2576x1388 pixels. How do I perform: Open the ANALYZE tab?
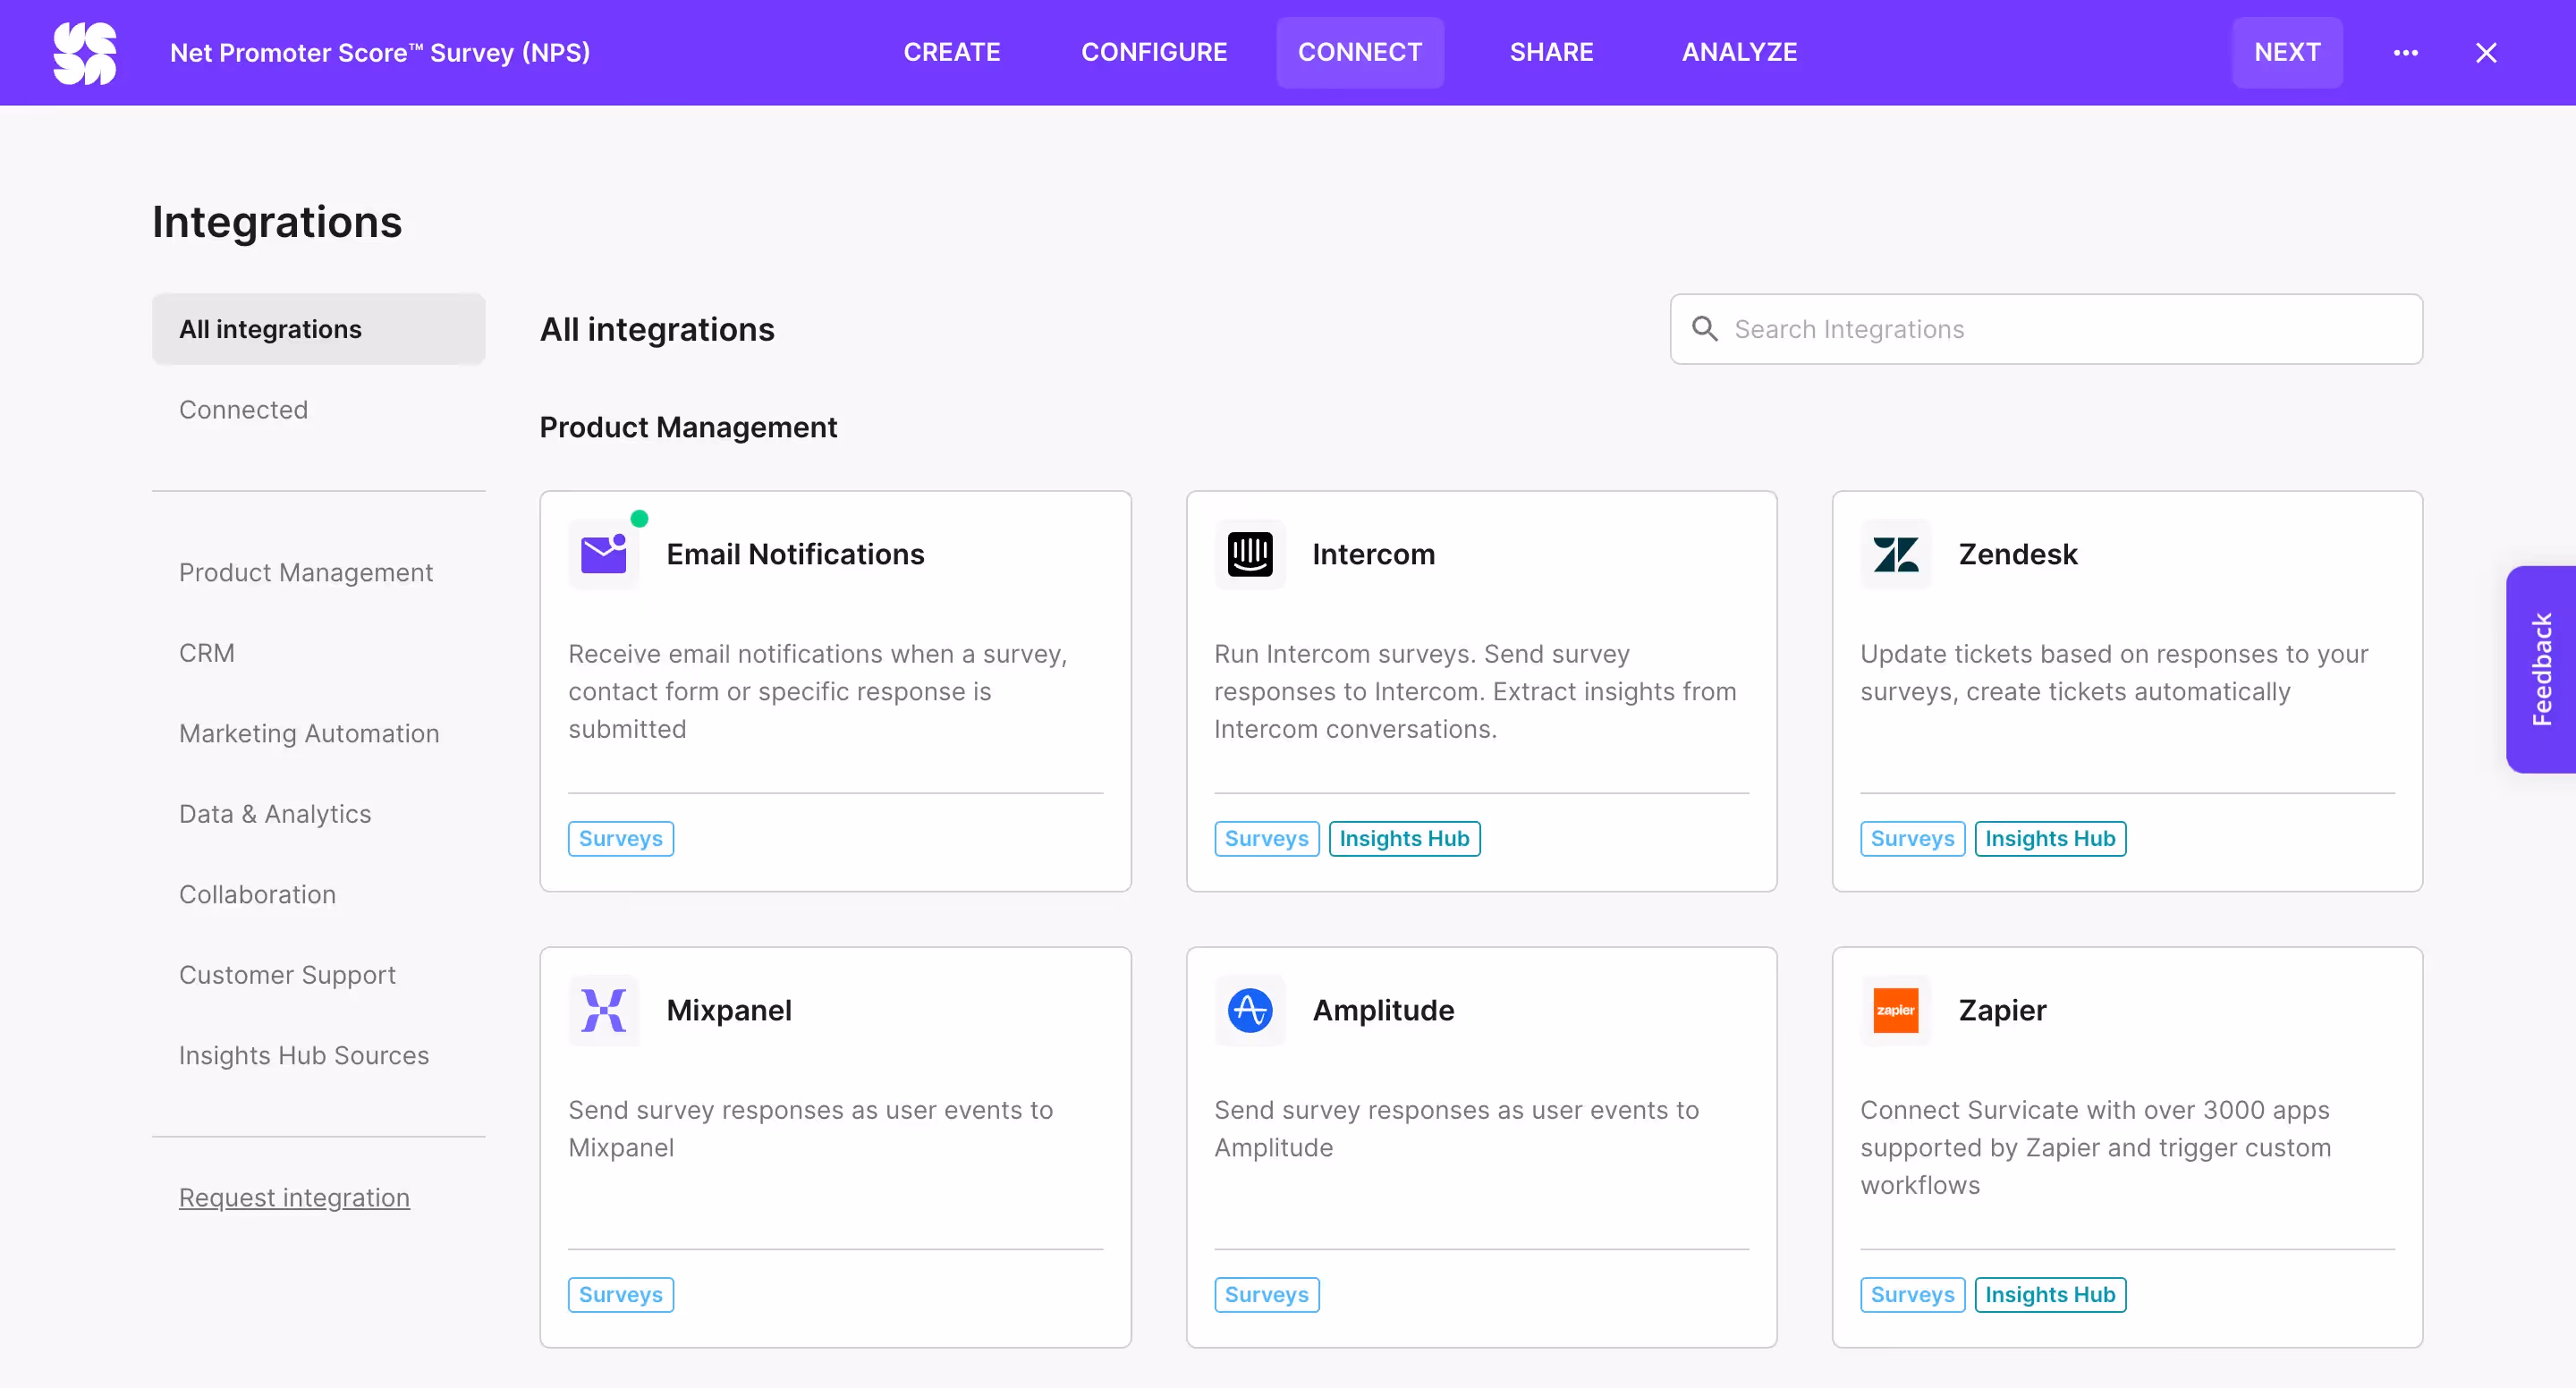pyautogui.click(x=1739, y=53)
